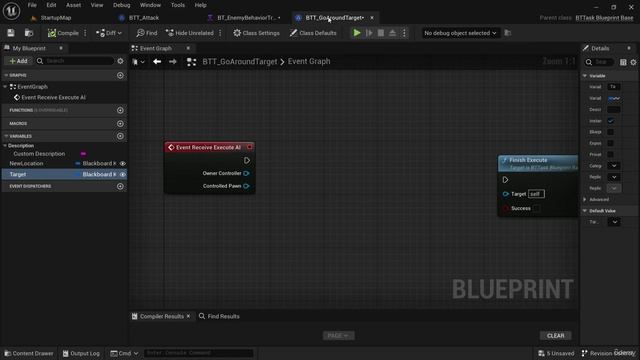
Task: Collapse the EventGraph tree item
Action: [5, 87]
